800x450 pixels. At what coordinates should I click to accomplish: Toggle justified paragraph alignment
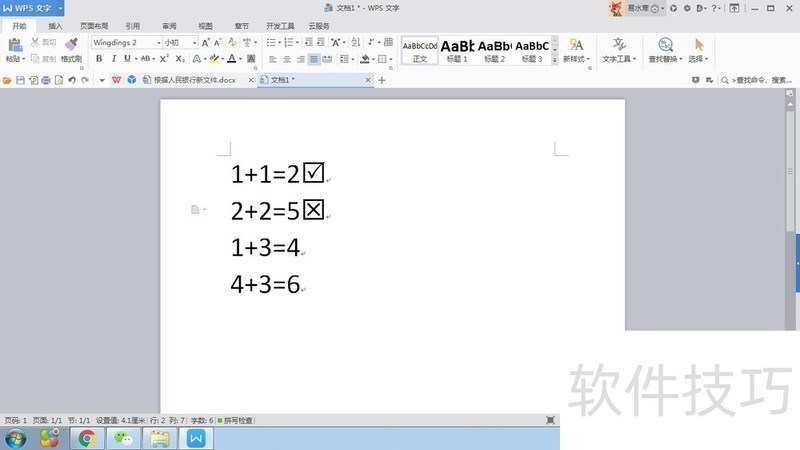[314, 59]
